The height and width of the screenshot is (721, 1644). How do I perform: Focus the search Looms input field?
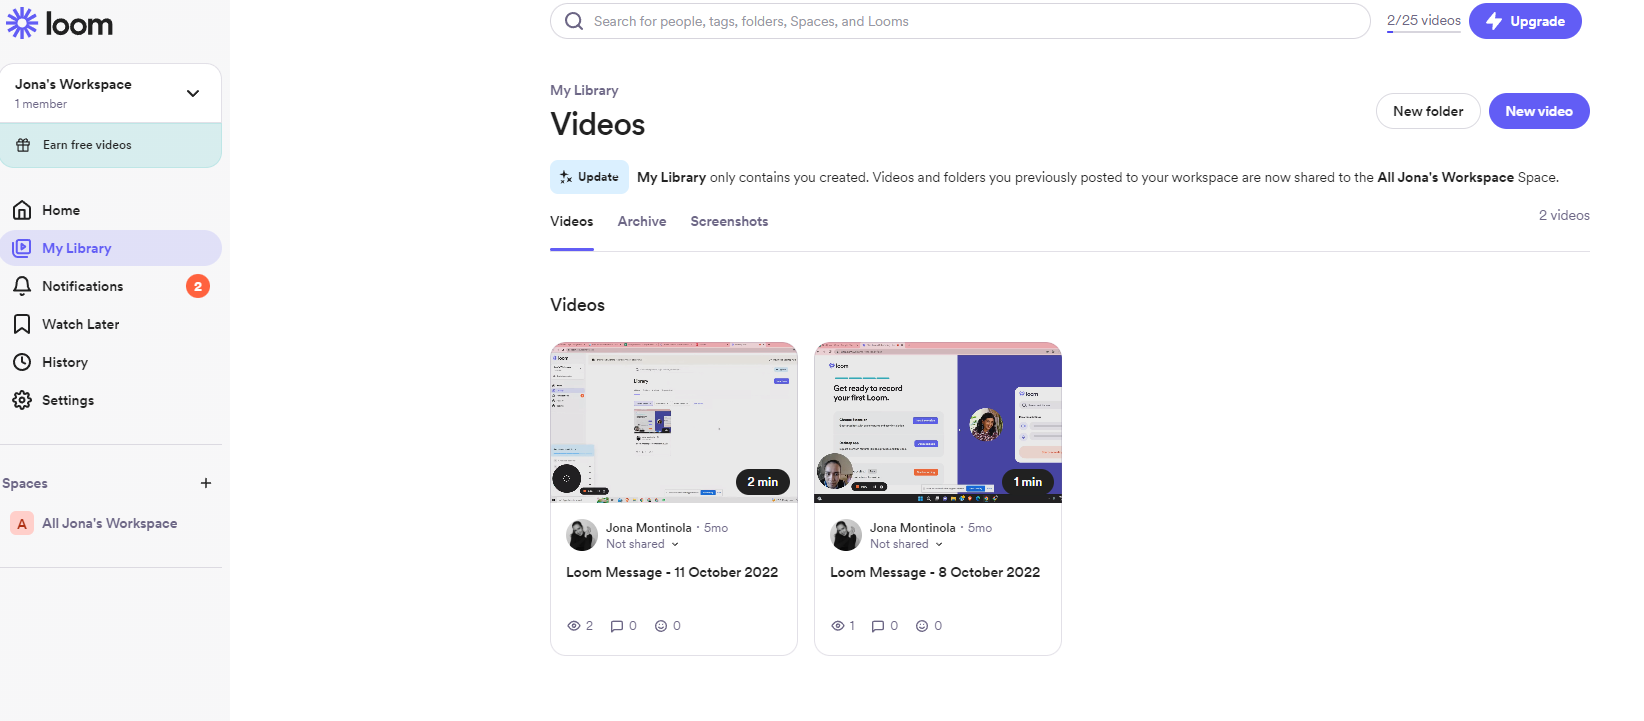coord(960,21)
